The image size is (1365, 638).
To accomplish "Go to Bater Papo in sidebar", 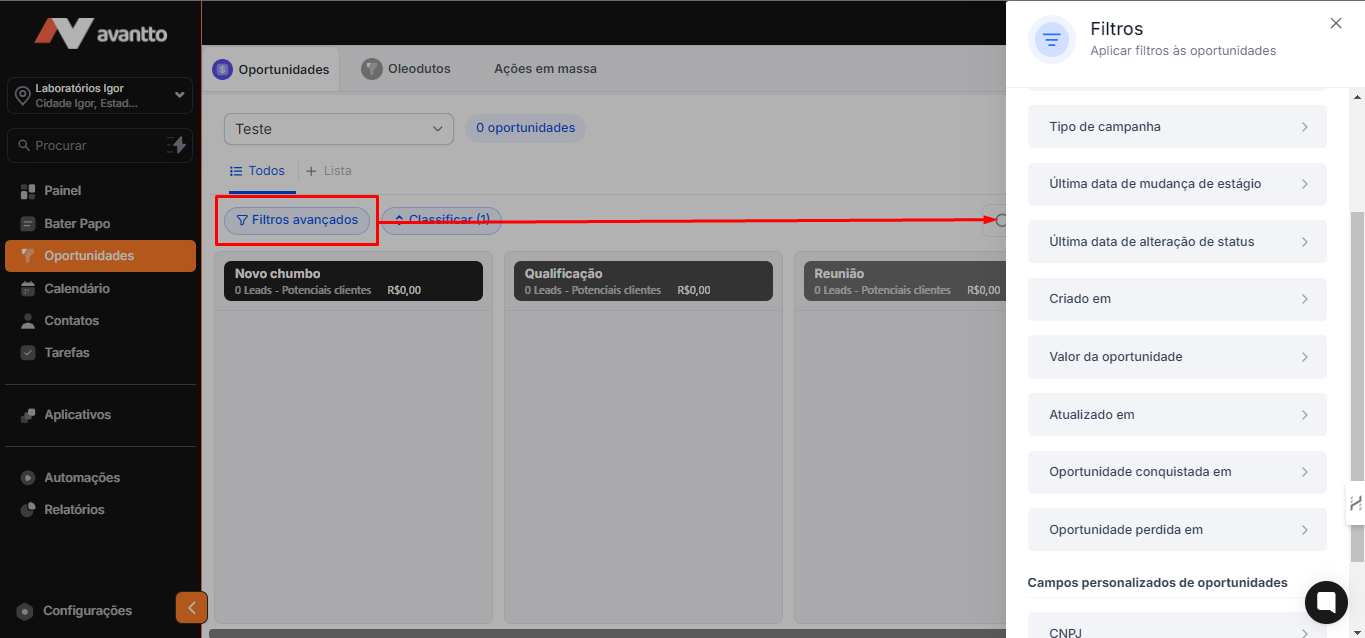I will [77, 224].
